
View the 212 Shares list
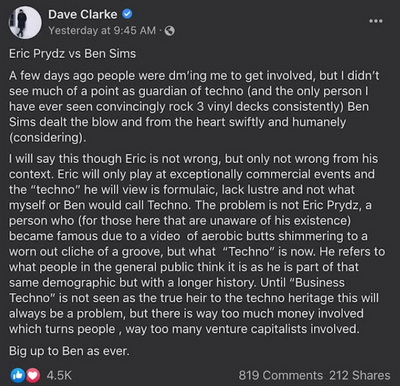coord(360,375)
